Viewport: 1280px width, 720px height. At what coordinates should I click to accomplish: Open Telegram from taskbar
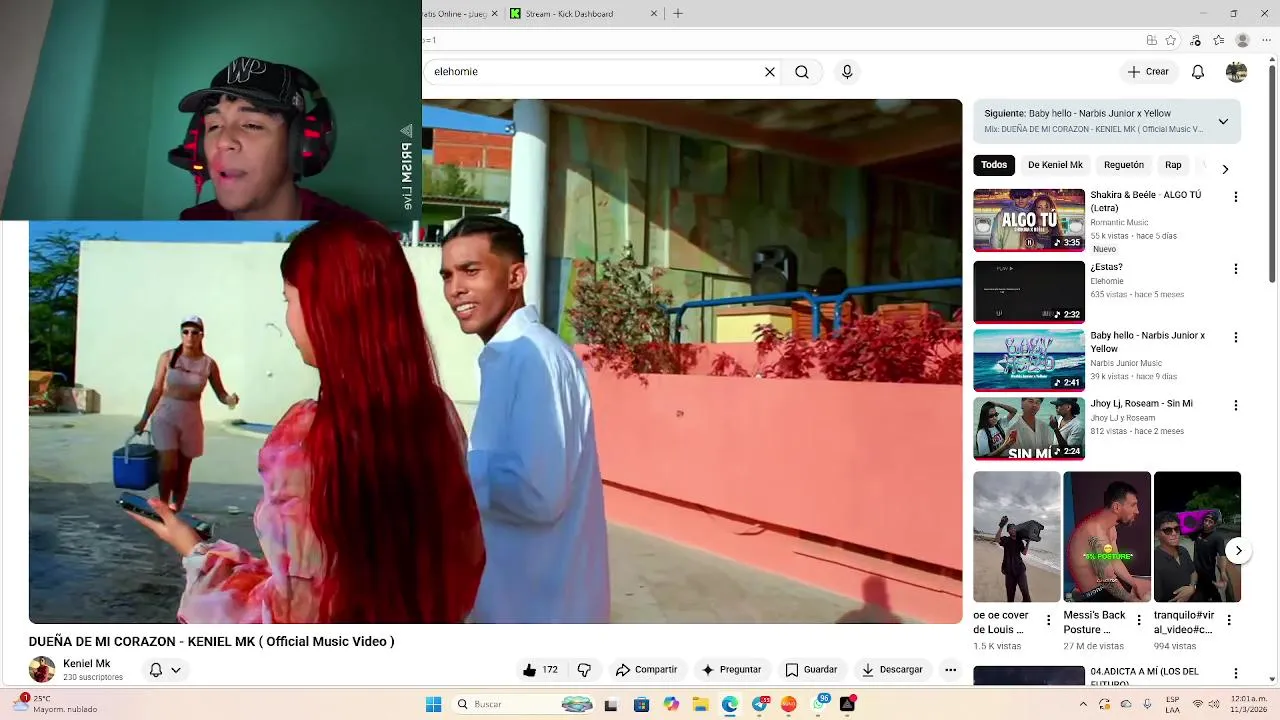pos(760,704)
